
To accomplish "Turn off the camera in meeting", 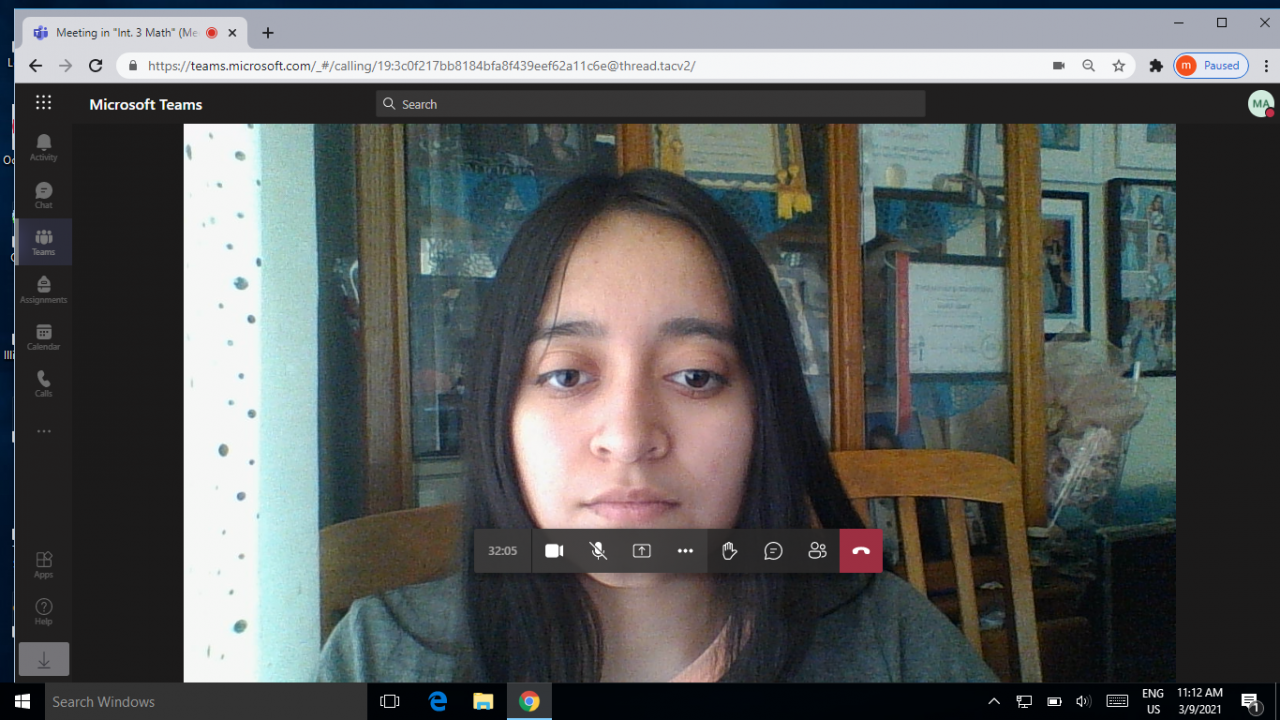I will [554, 551].
